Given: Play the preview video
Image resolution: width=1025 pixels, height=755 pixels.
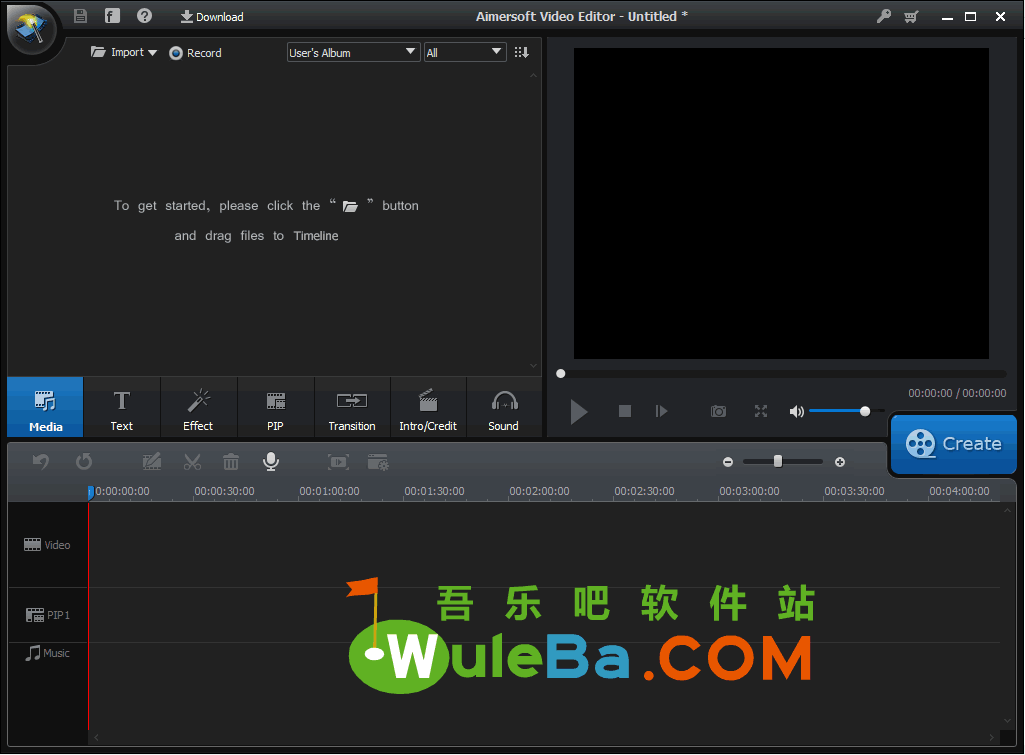Looking at the screenshot, I should (579, 412).
